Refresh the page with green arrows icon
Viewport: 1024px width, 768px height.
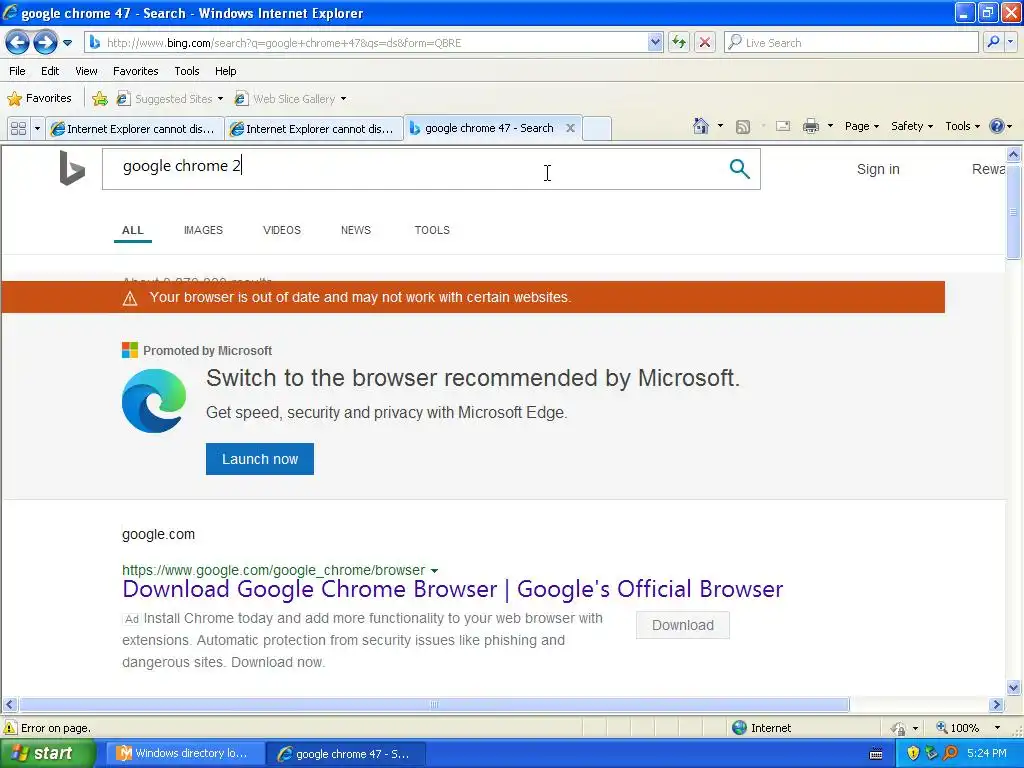[x=679, y=42]
